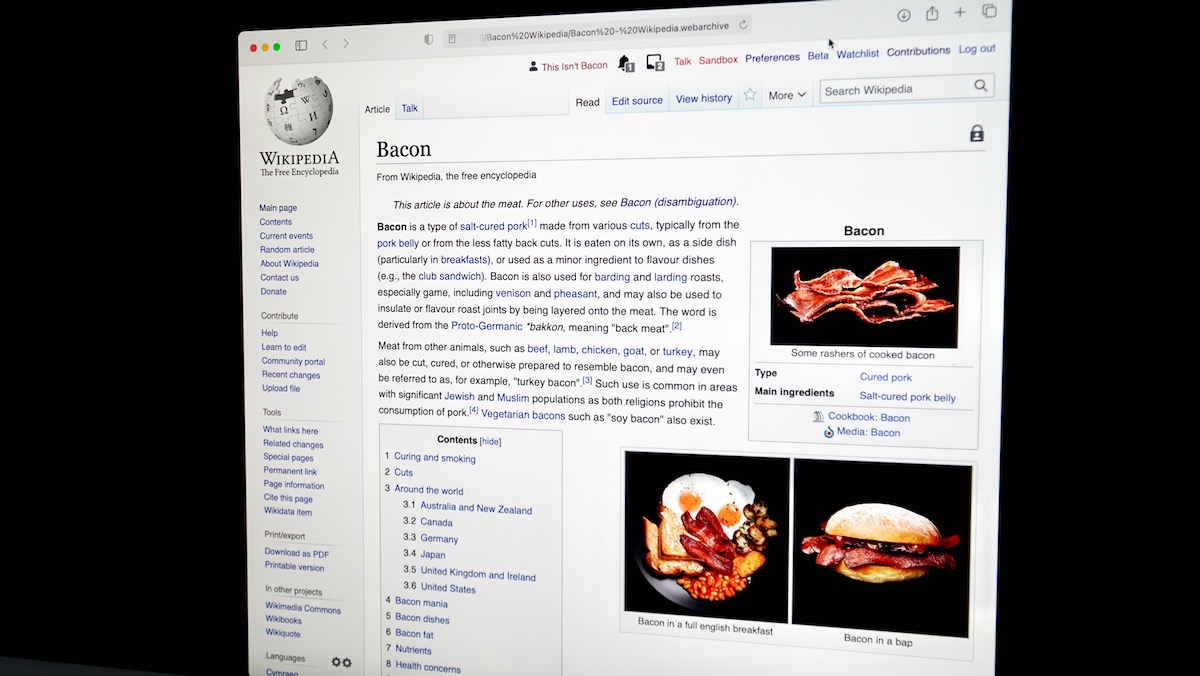The width and height of the screenshot is (1200, 676).
Task: Select the Article tab
Action: (x=377, y=109)
